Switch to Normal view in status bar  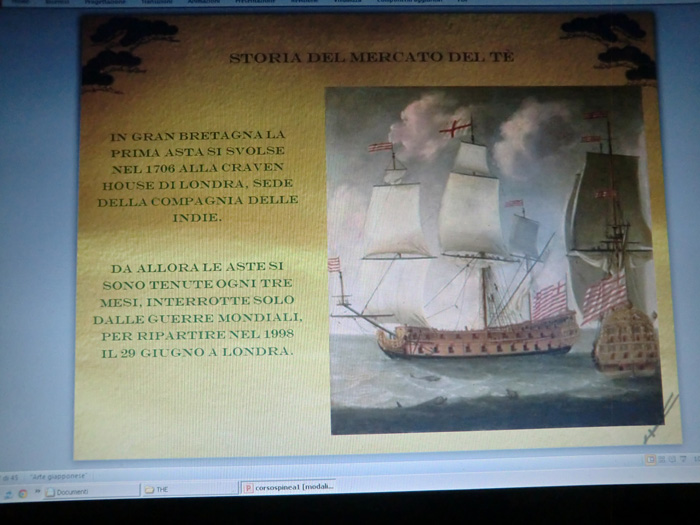tap(651, 459)
